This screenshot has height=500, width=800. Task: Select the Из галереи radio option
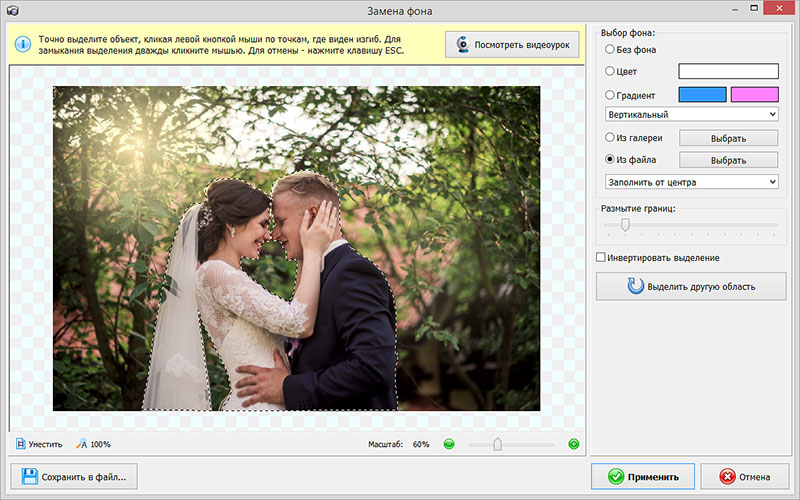click(x=610, y=137)
